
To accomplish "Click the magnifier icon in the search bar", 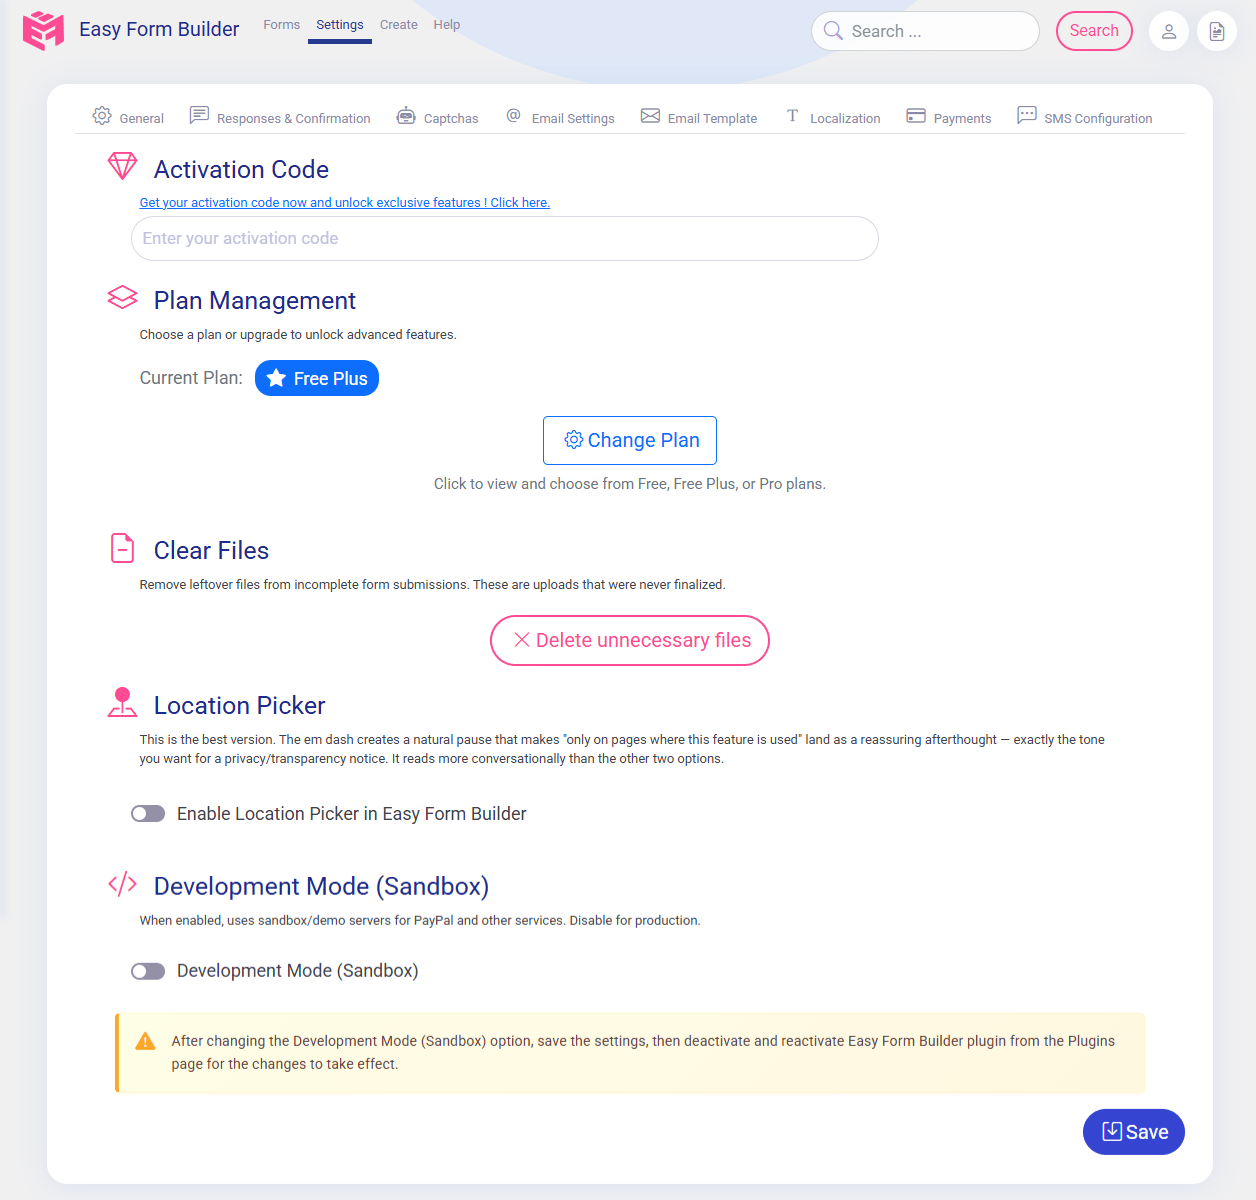I will pyautogui.click(x=833, y=31).
